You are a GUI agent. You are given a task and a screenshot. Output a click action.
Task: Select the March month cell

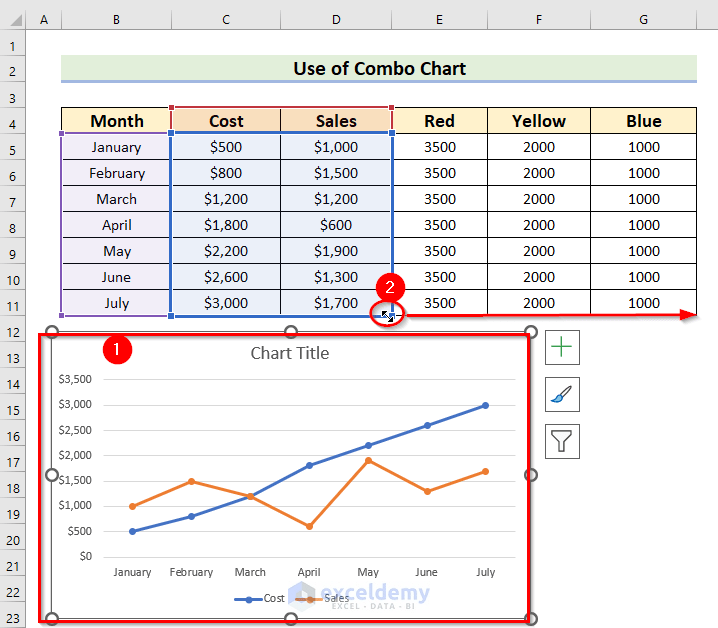pyautogui.click(x=116, y=199)
